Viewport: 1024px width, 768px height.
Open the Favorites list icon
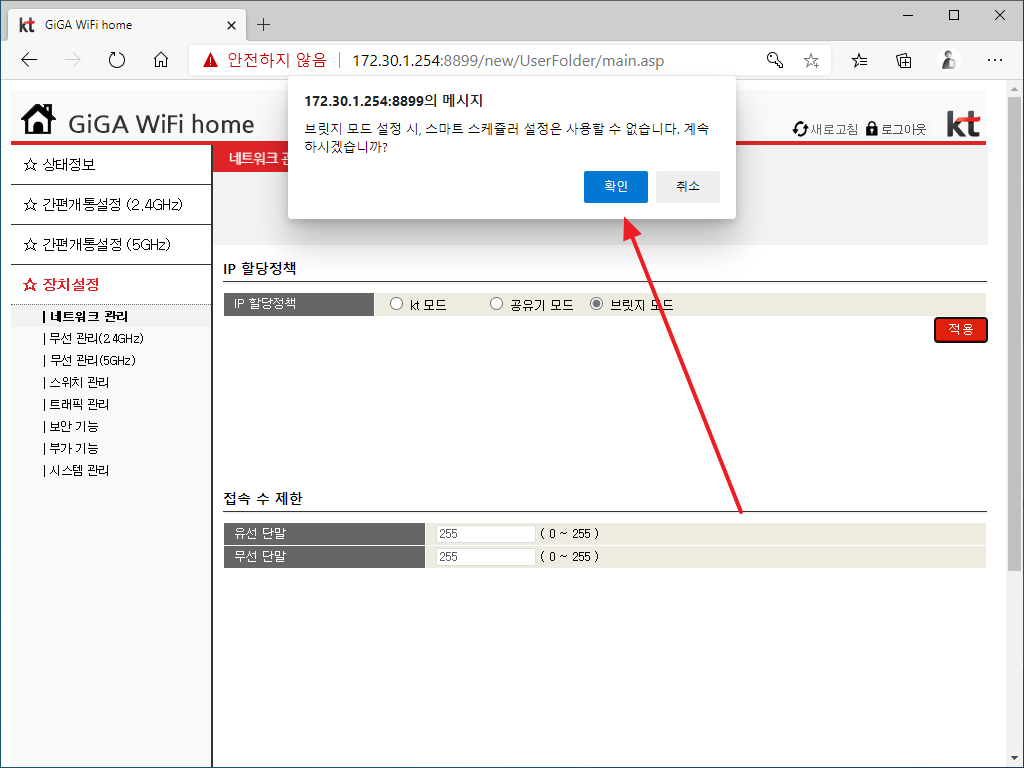click(x=859, y=61)
